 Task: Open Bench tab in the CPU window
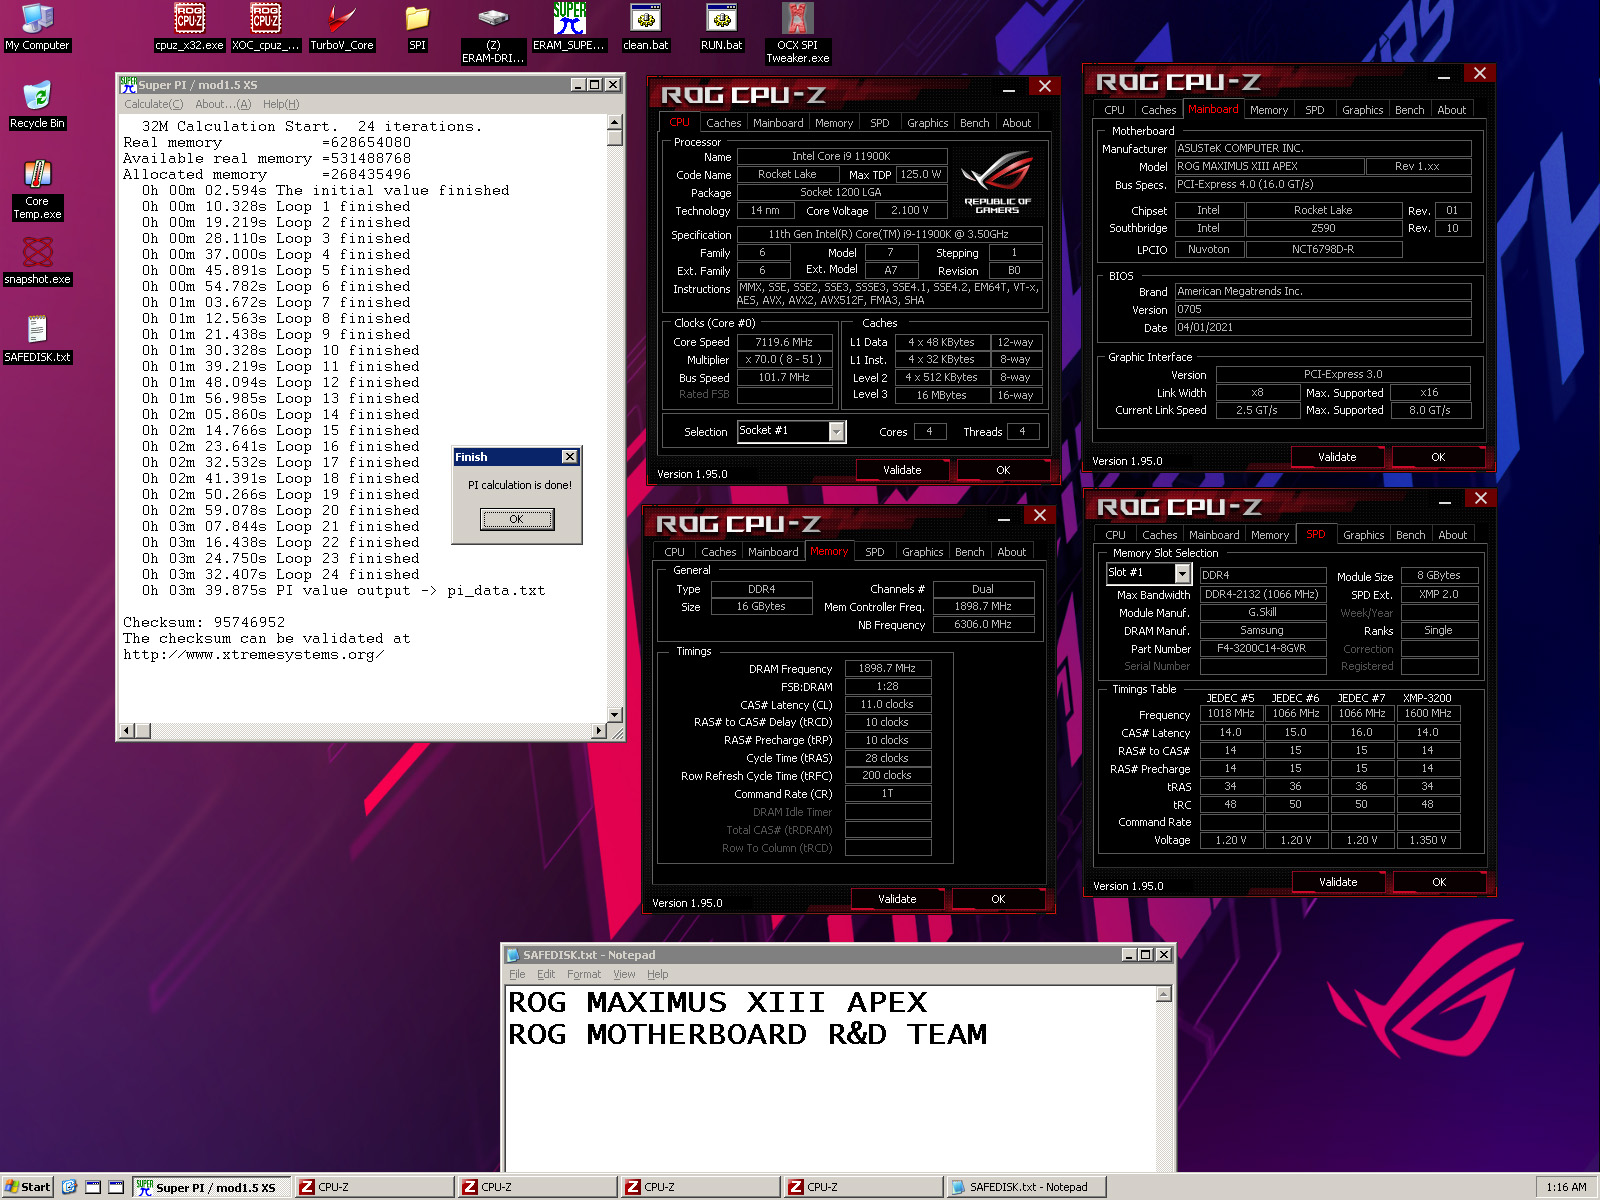pyautogui.click(x=974, y=123)
